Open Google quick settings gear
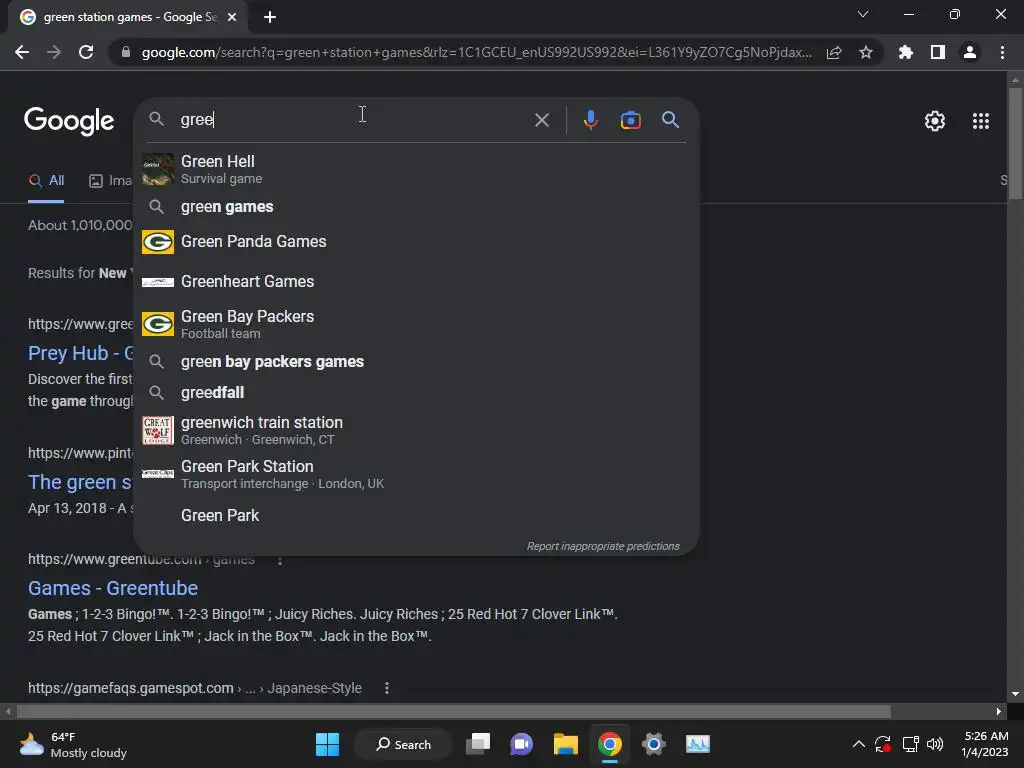This screenshot has height=768, width=1024. (x=935, y=121)
